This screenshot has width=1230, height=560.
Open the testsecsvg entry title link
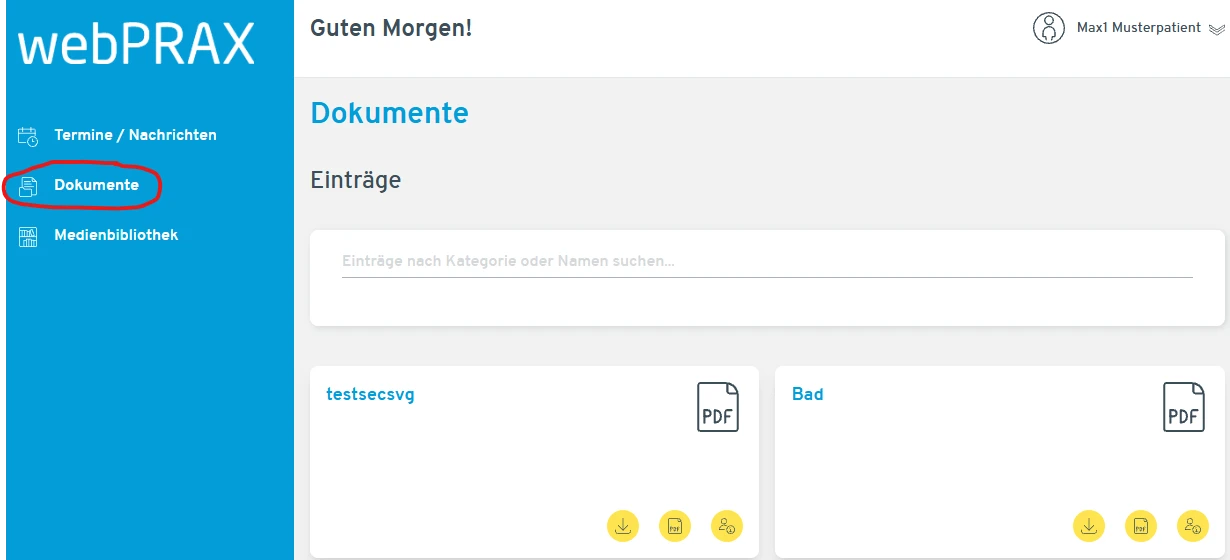pos(370,394)
